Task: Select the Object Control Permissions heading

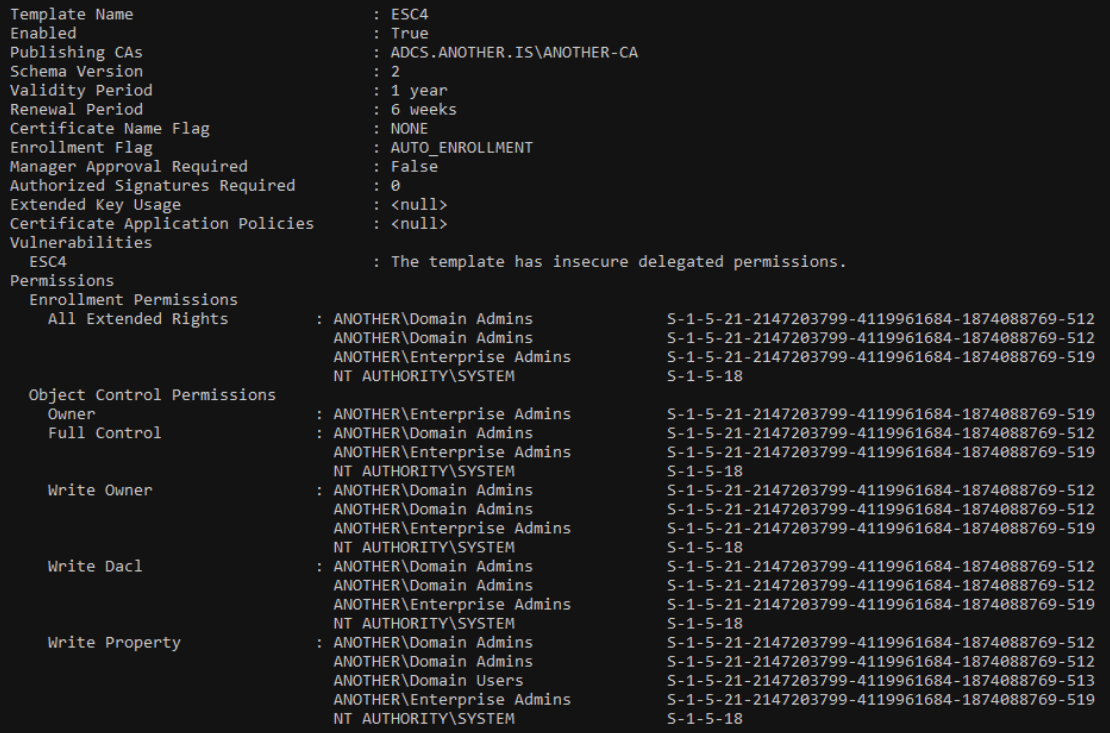Action: (152, 395)
